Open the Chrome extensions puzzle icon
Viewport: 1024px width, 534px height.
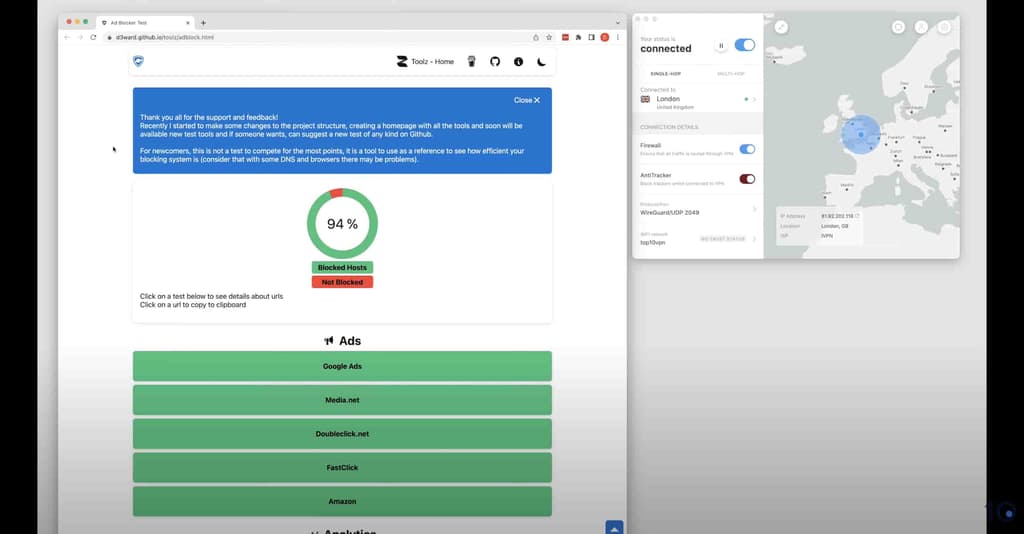578,37
